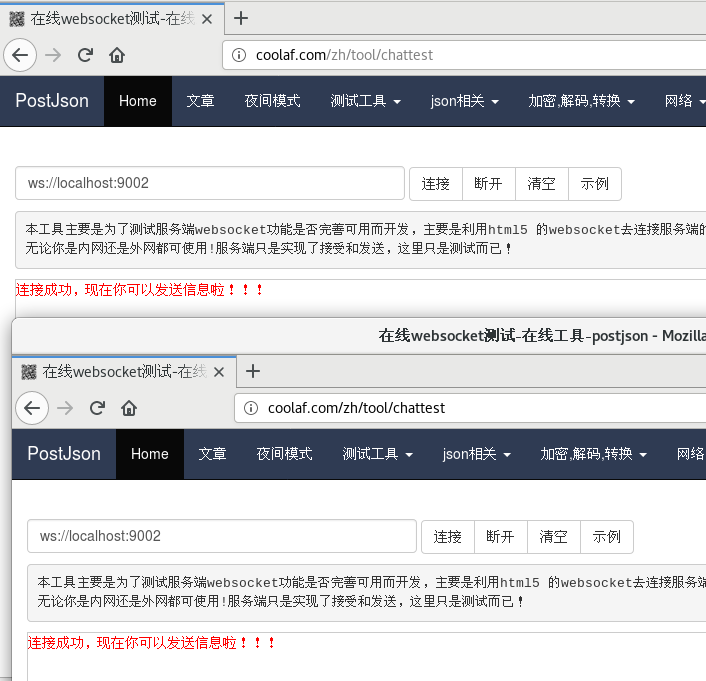Click the tab favicon in the rear window

tap(17, 19)
